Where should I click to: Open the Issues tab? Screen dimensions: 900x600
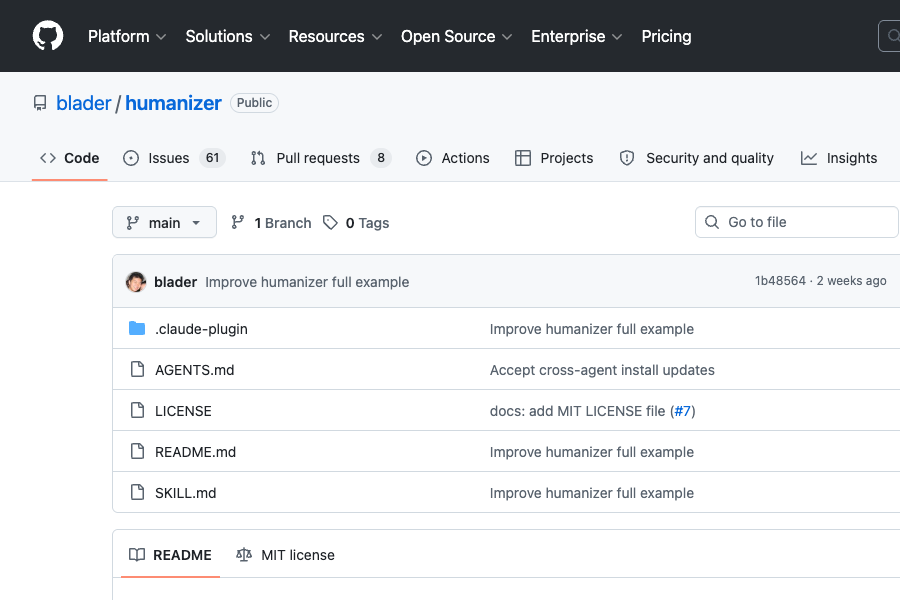pyautogui.click(x=174, y=158)
